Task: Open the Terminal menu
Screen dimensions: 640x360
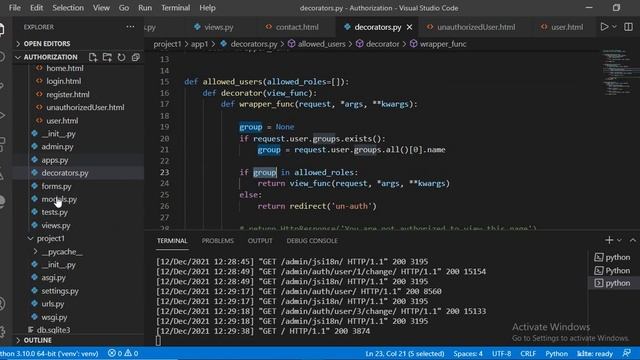Action: (x=176, y=8)
